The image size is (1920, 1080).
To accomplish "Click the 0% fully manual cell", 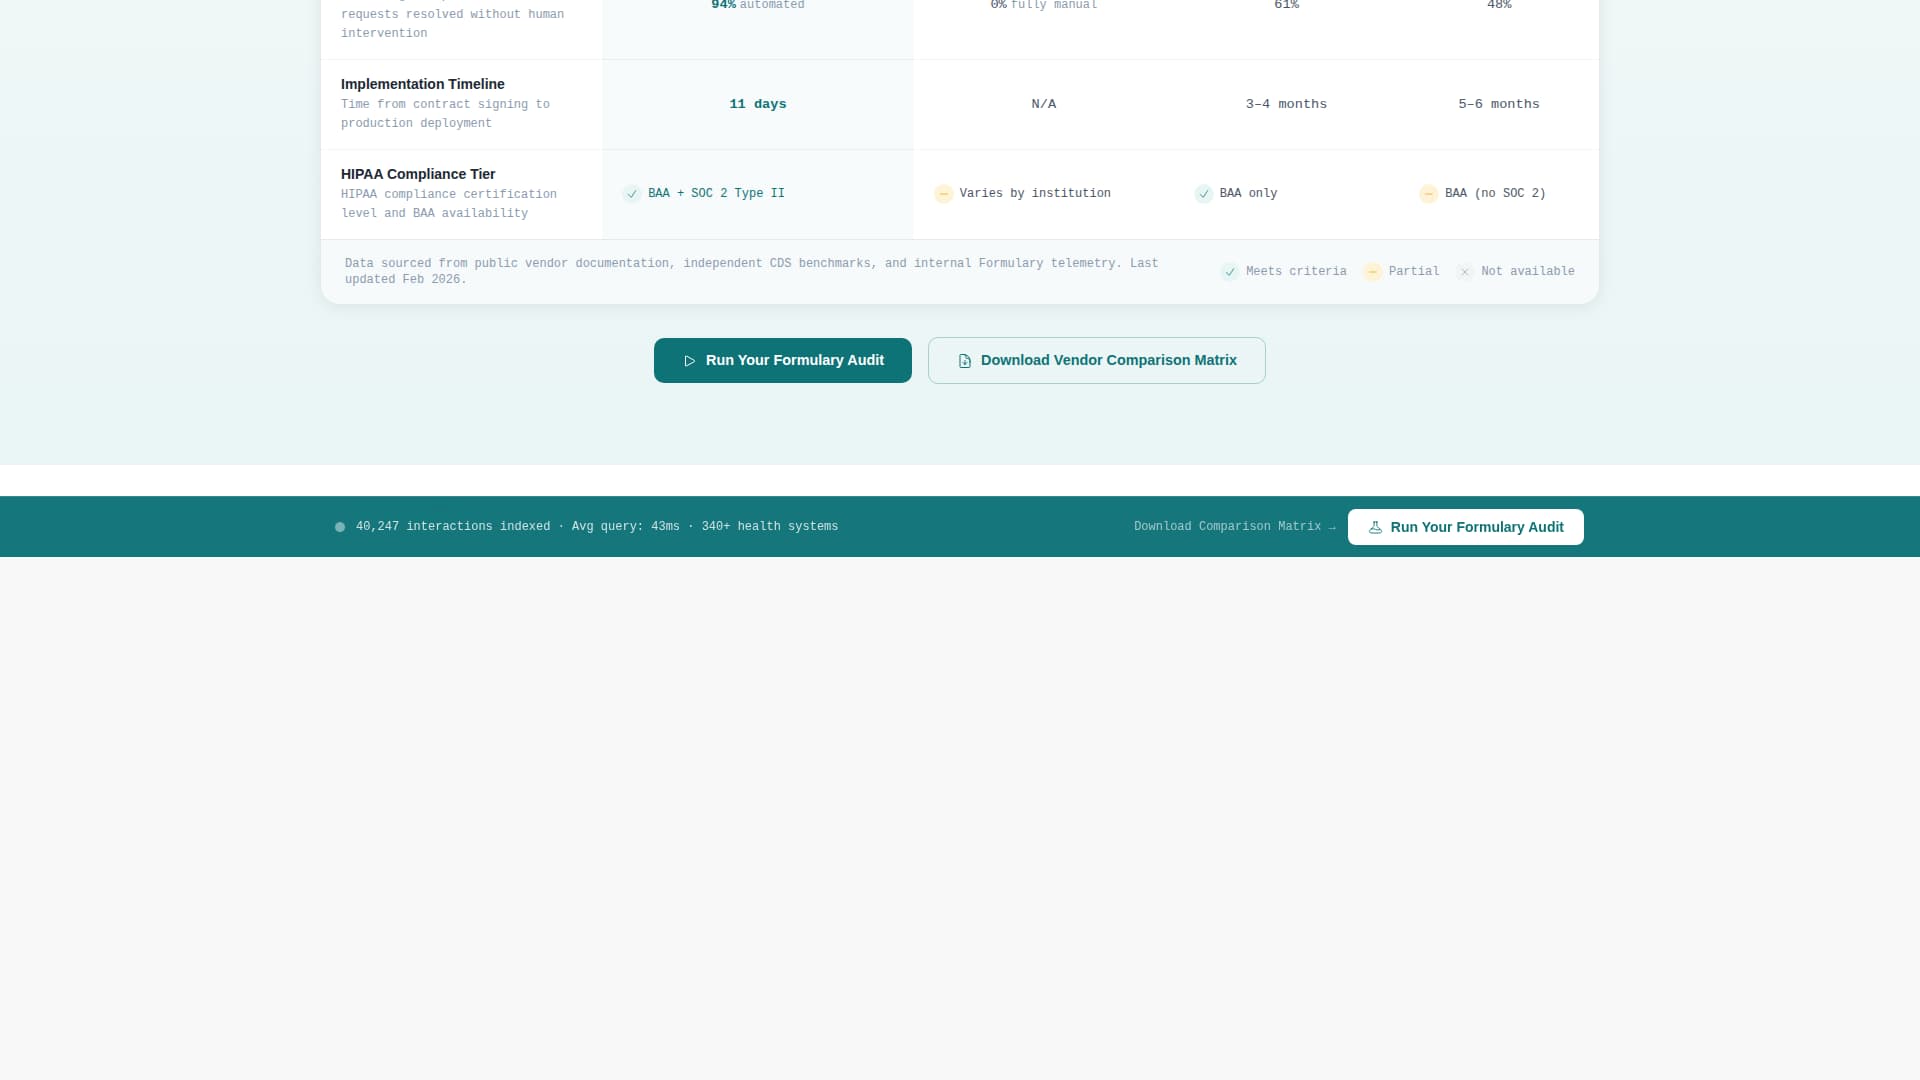I will pos(1044,5).
